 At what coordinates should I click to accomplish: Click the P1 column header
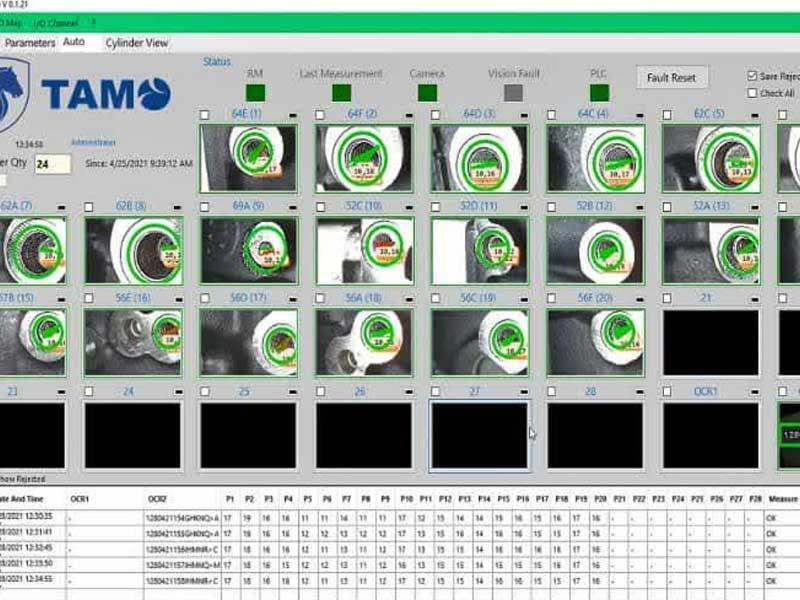pyautogui.click(x=230, y=499)
